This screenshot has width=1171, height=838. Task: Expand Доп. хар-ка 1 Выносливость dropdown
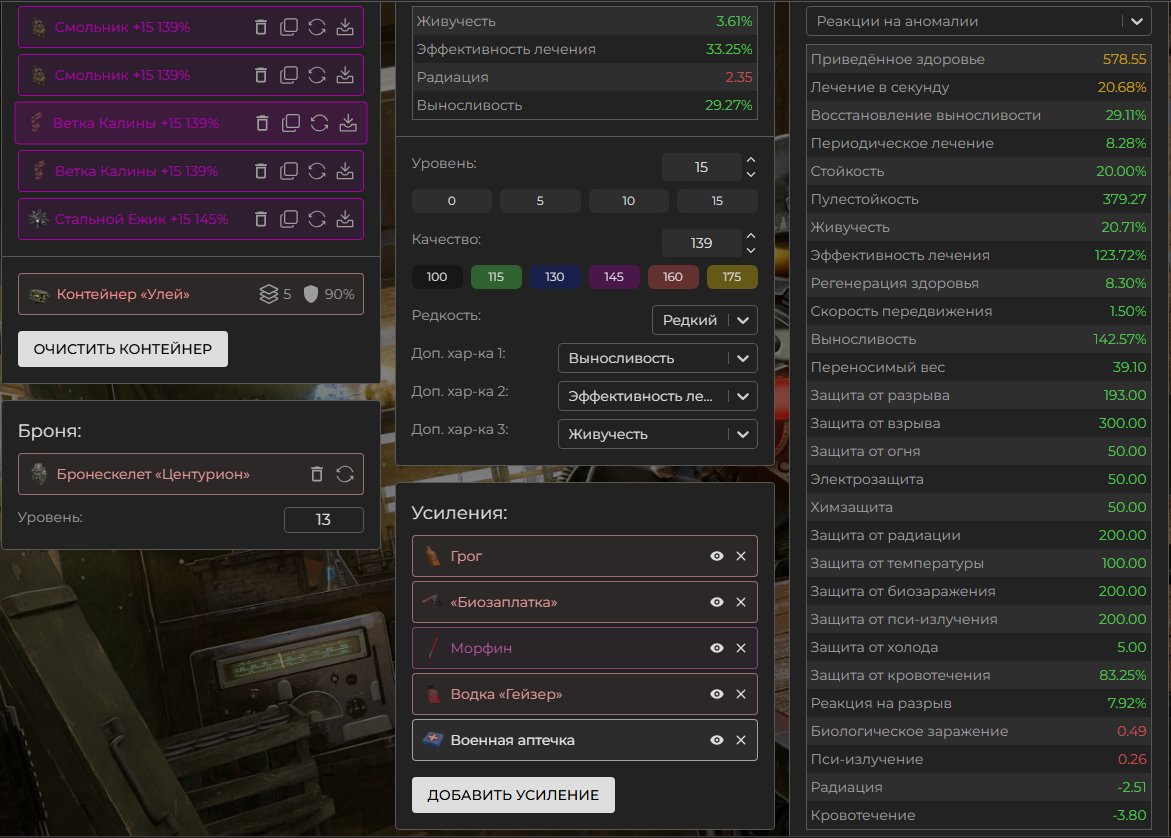(657, 358)
